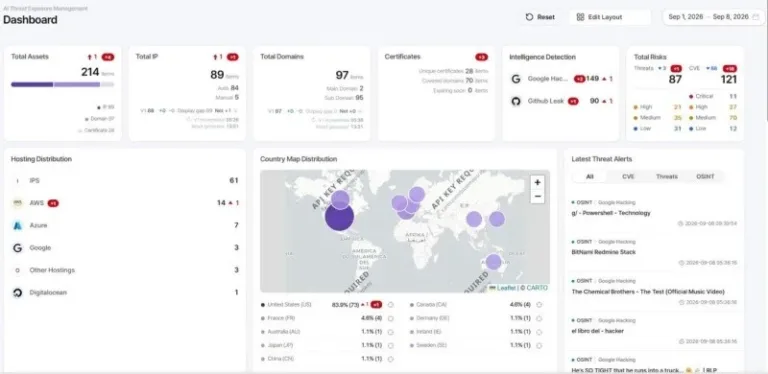Click the Google Hac... detection label
Screen dimensions: 768x374
point(548,79)
